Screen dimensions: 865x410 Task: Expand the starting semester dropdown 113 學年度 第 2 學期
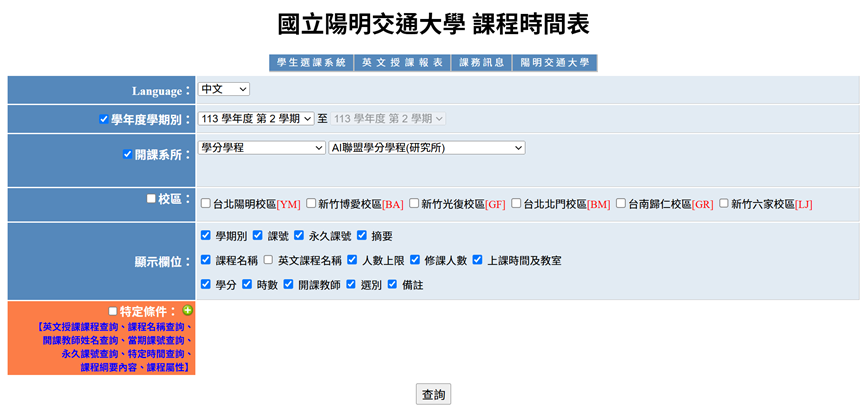pyautogui.click(x=256, y=118)
